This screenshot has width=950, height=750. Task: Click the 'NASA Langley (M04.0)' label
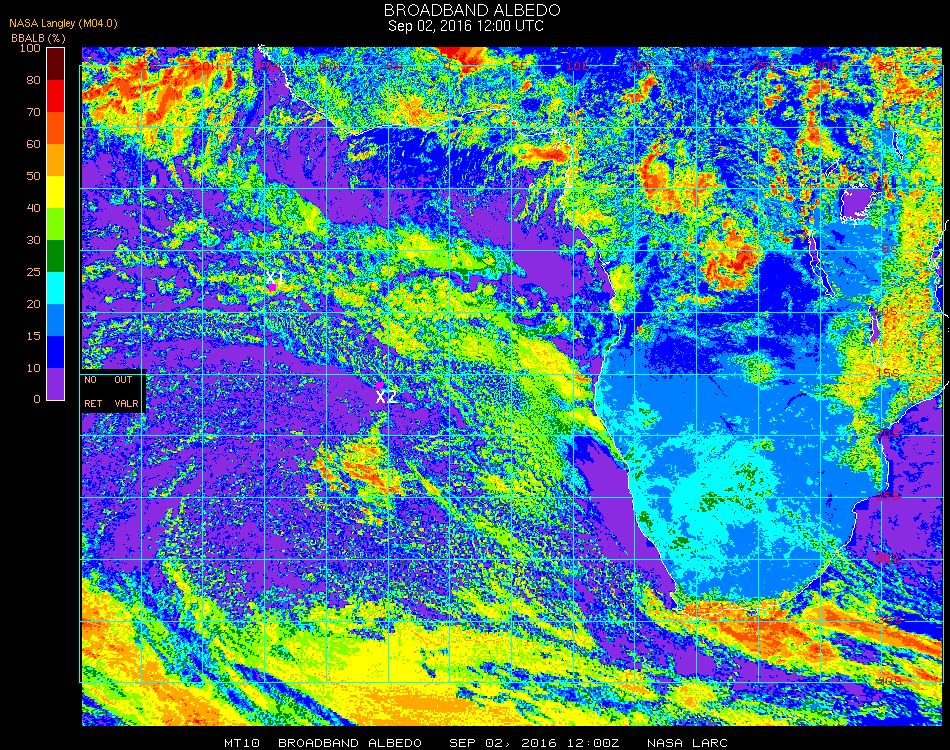(63, 24)
